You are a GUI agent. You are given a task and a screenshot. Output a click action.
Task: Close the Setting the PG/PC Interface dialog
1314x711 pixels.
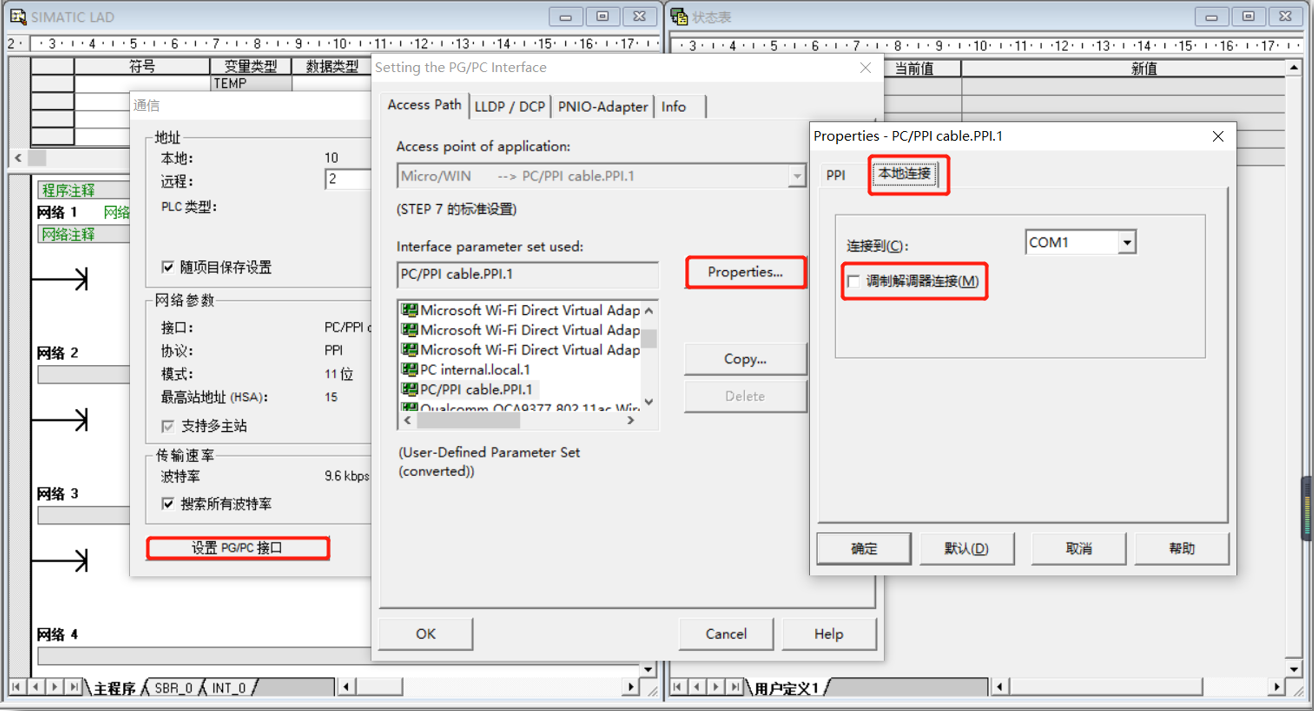pyautogui.click(x=865, y=68)
